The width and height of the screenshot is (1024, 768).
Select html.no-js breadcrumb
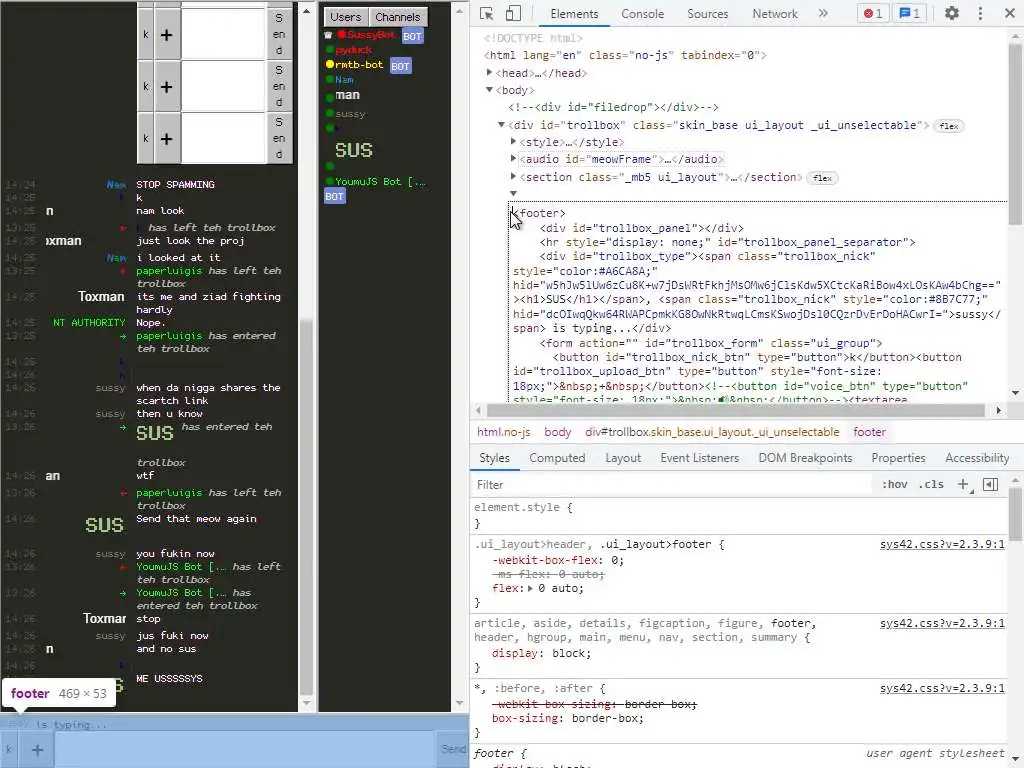[504, 432]
